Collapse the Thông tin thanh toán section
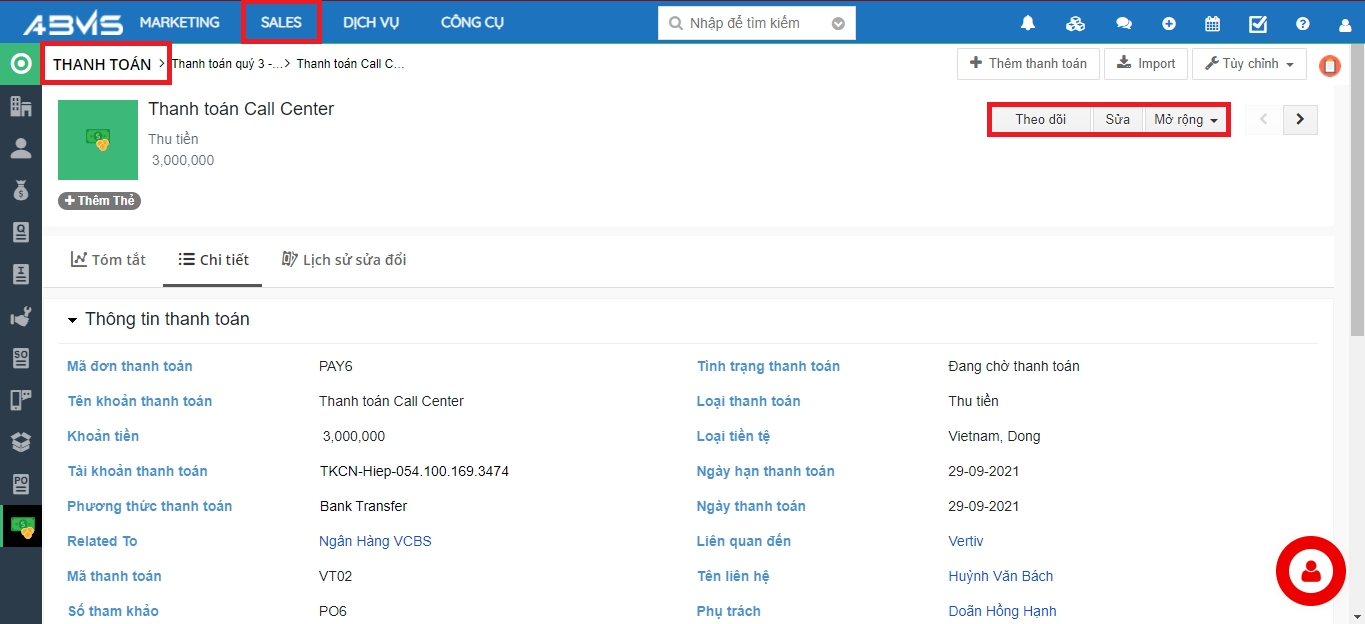 click(x=72, y=320)
